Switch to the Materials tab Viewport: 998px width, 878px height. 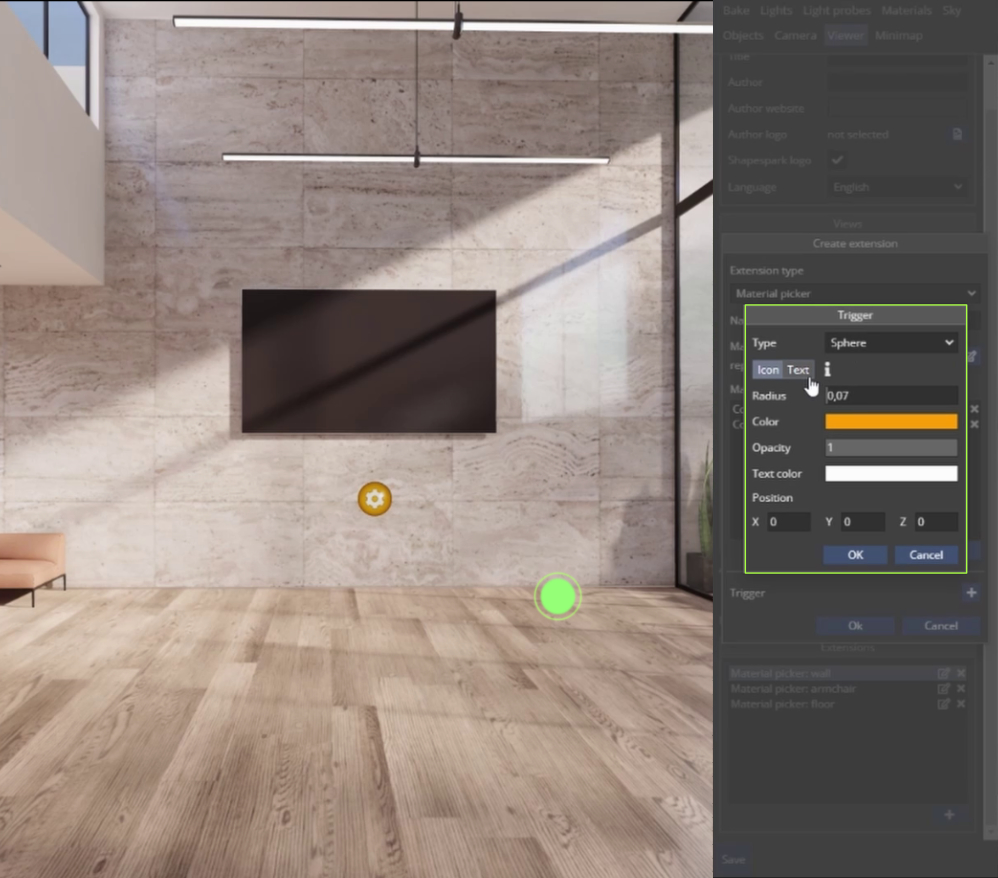pos(906,10)
